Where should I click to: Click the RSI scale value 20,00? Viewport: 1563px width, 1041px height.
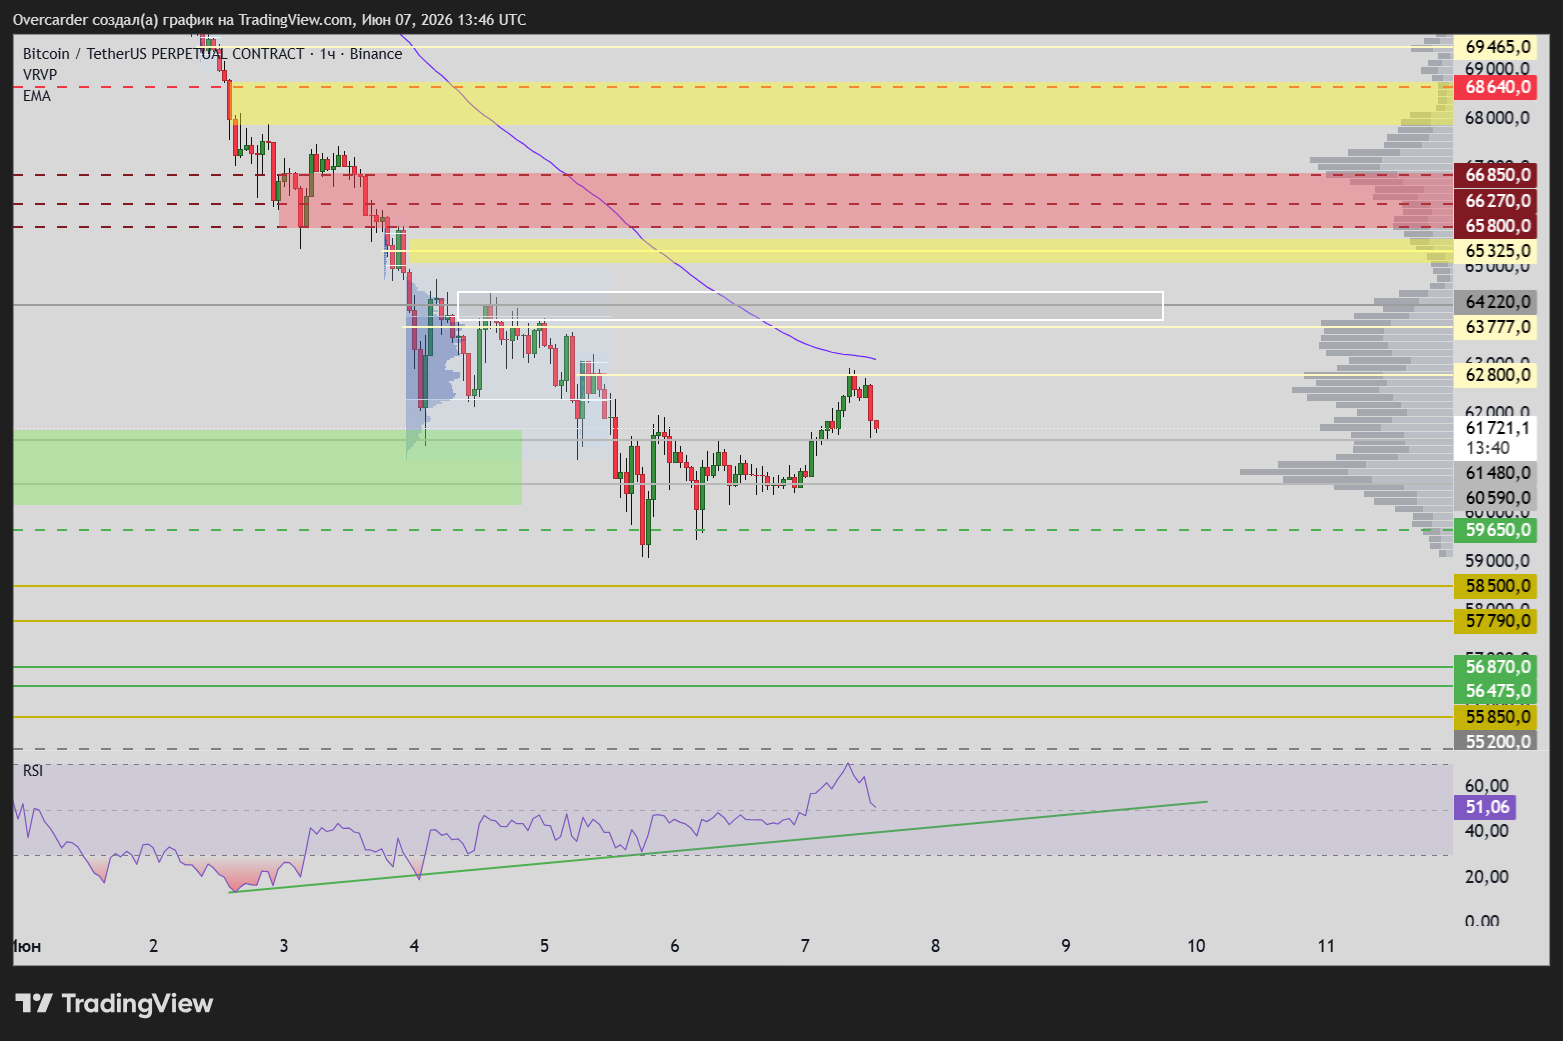1487,877
